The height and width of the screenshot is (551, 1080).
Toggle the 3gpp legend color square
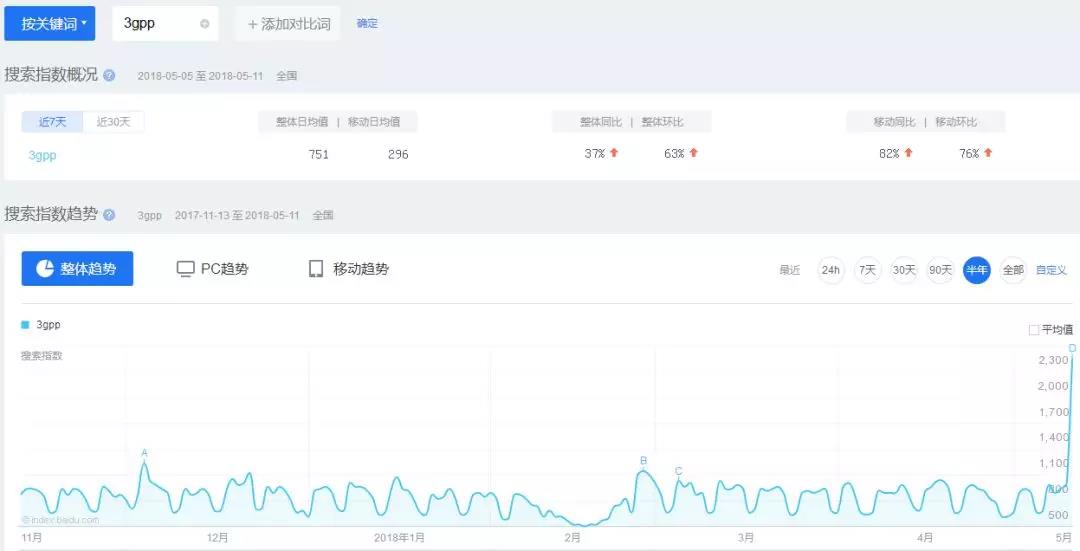[25, 325]
